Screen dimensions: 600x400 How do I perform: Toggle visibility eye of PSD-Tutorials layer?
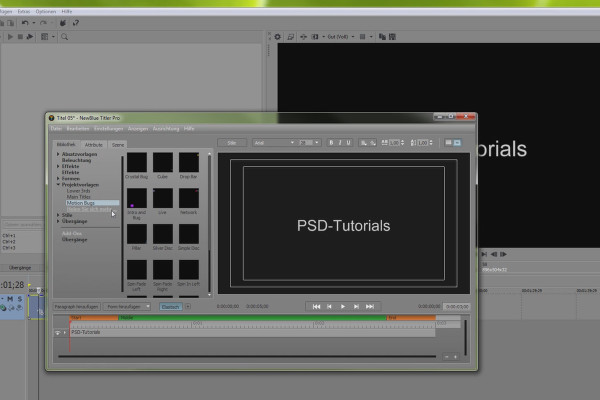point(57,333)
